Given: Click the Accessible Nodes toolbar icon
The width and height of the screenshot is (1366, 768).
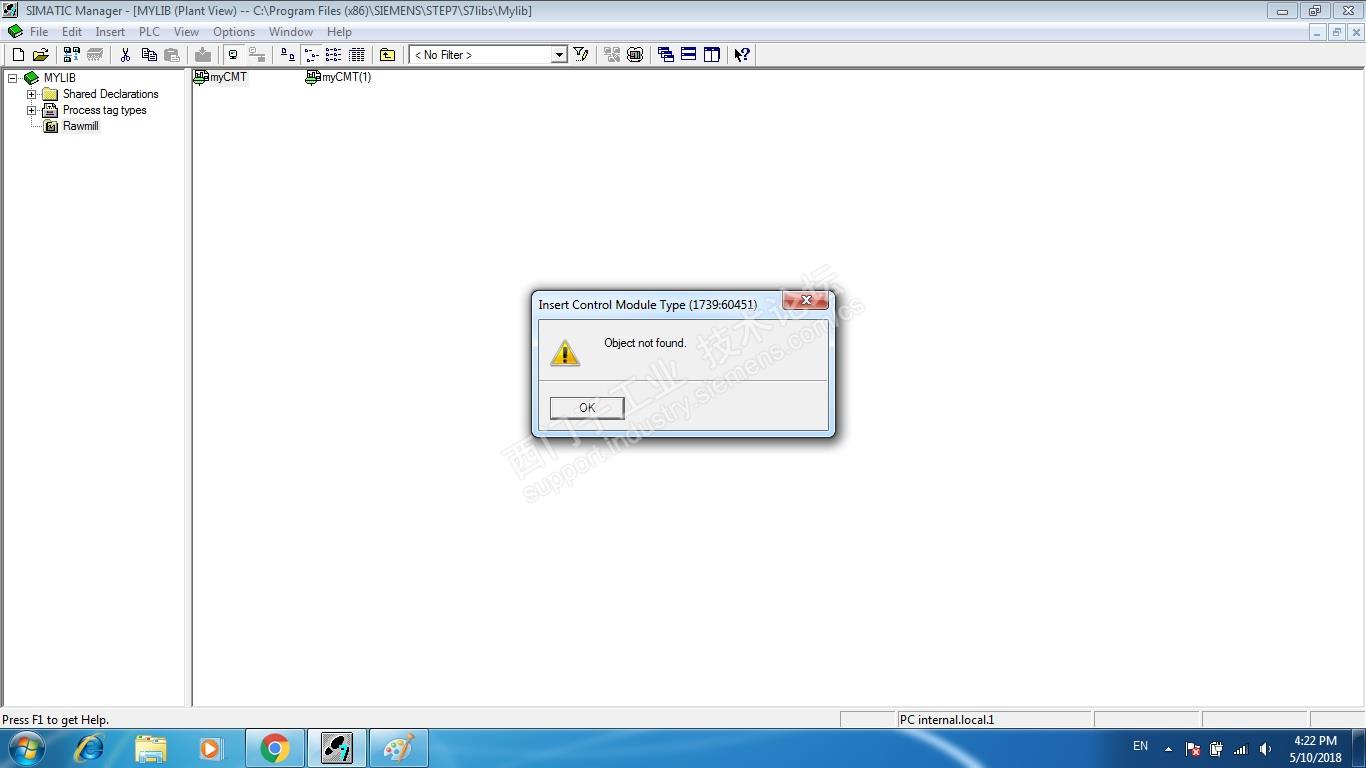Looking at the screenshot, I should point(72,55).
